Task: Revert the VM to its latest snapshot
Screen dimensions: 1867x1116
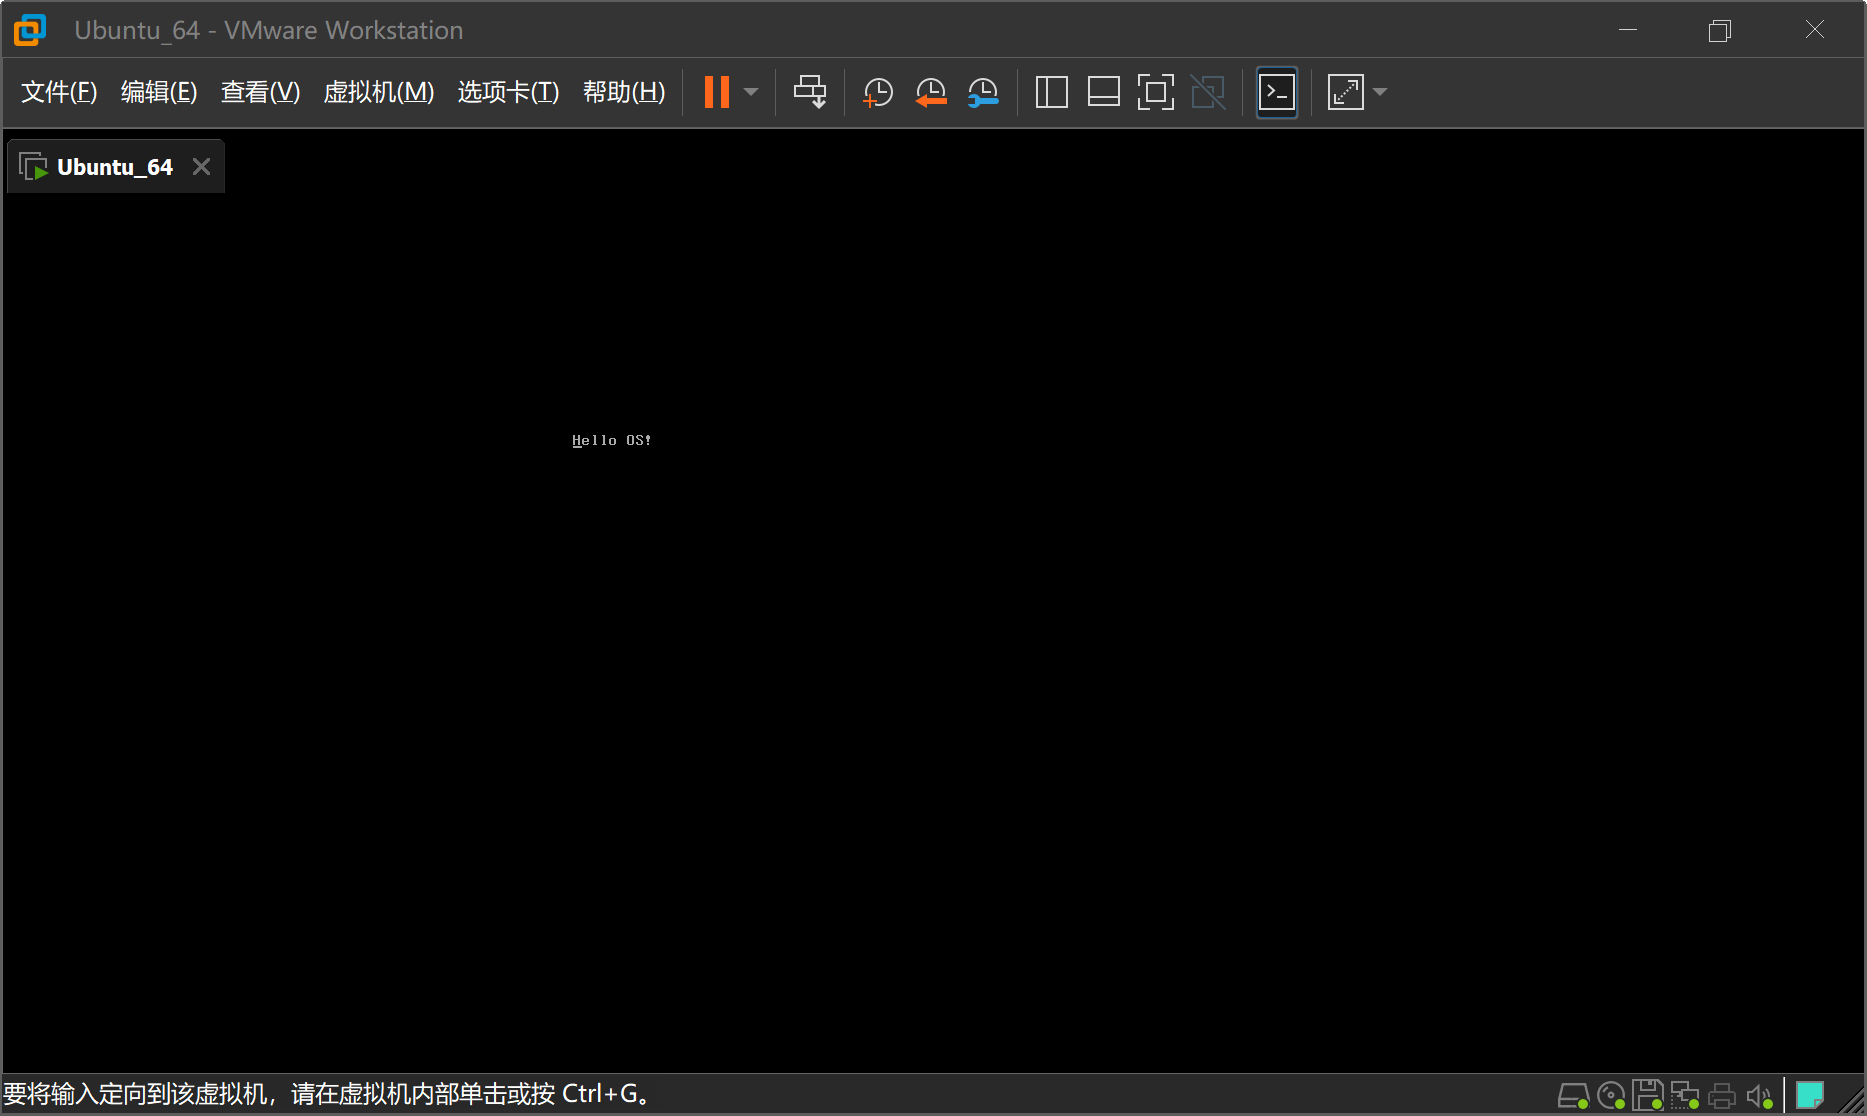Action: point(930,92)
